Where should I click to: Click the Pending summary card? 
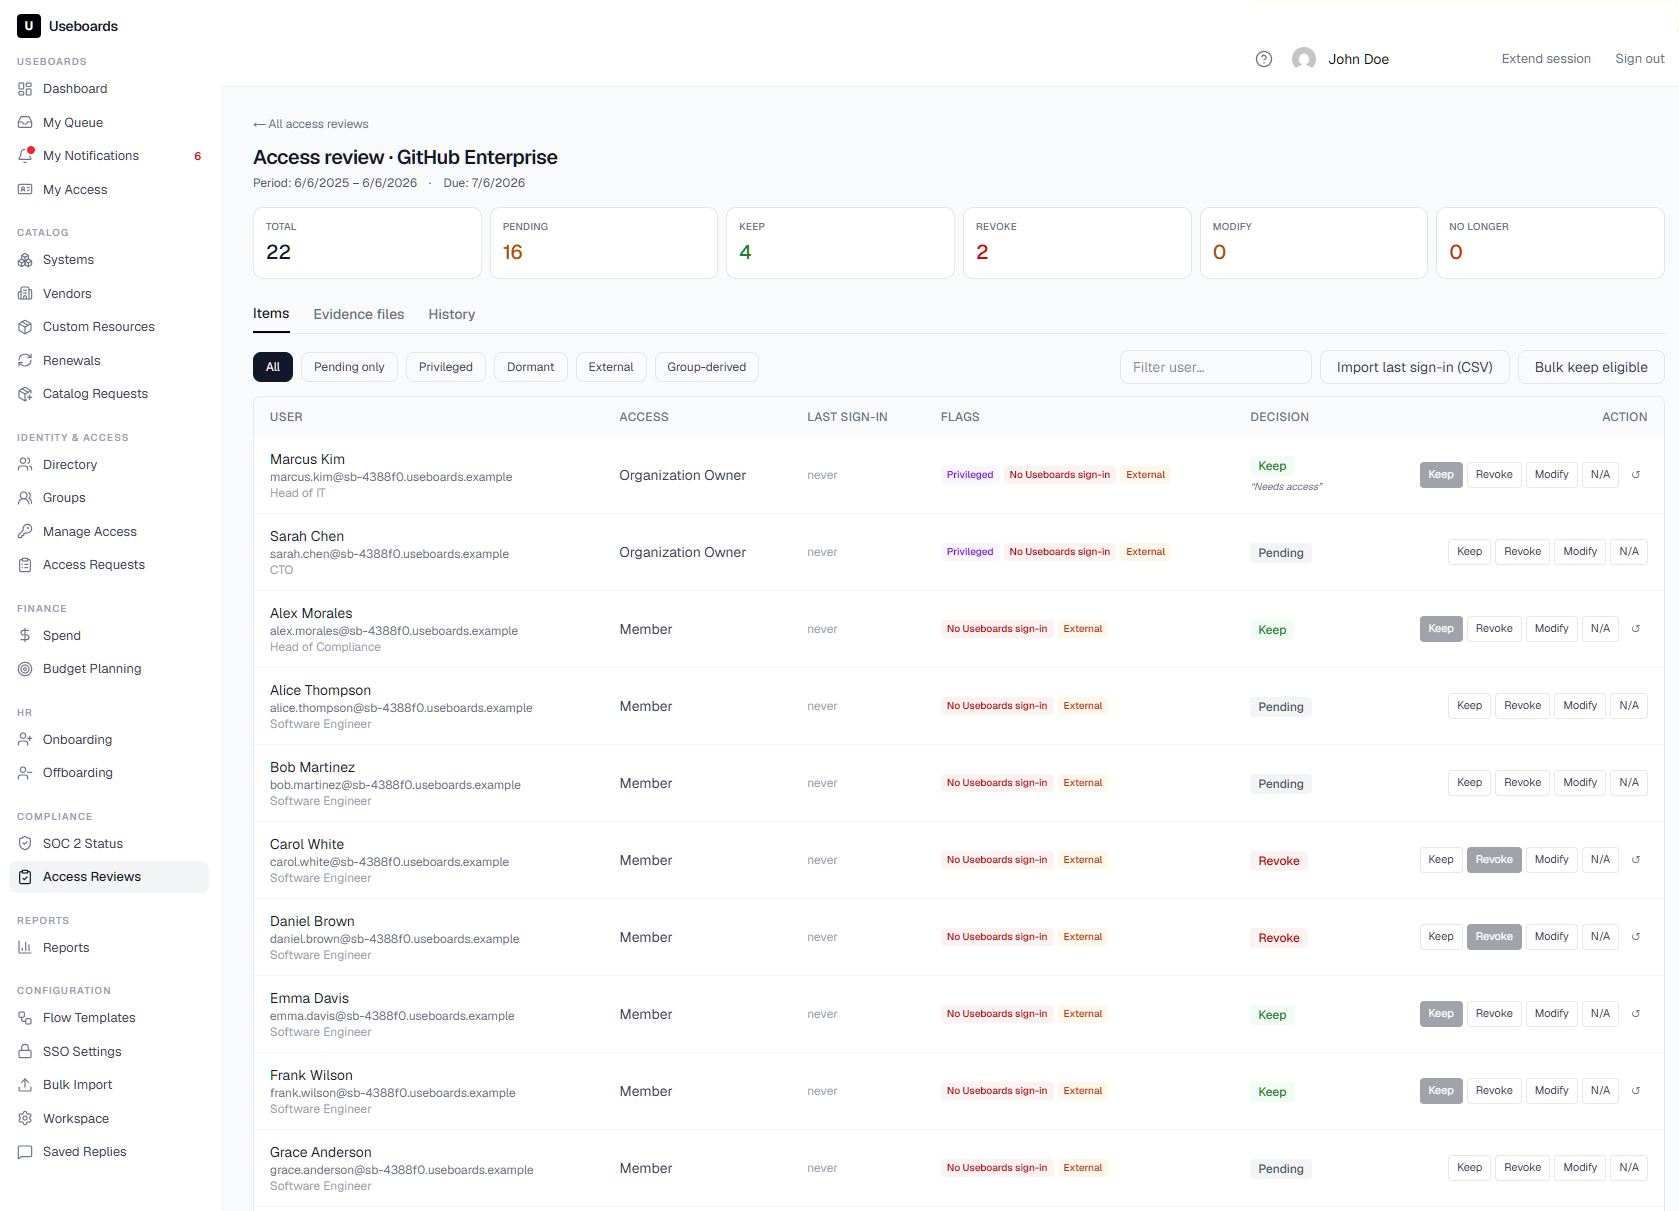coord(604,243)
